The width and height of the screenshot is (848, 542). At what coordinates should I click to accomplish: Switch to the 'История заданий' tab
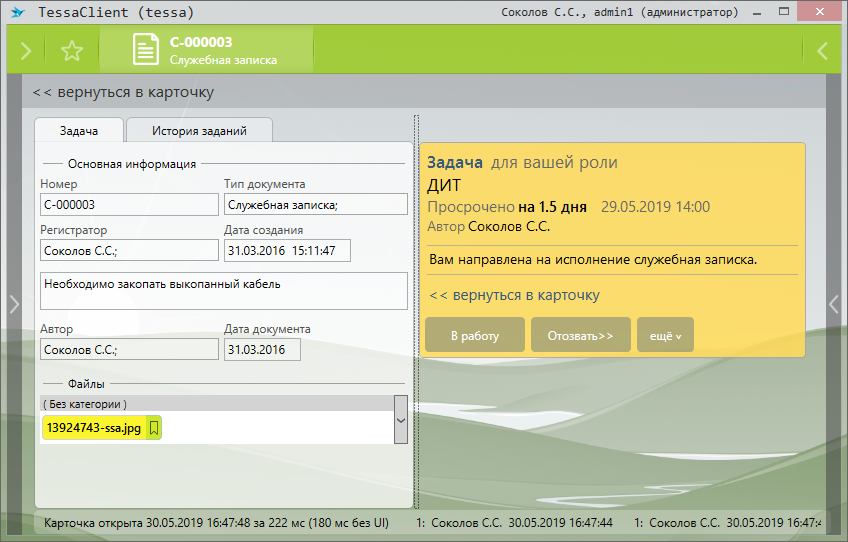(199, 130)
